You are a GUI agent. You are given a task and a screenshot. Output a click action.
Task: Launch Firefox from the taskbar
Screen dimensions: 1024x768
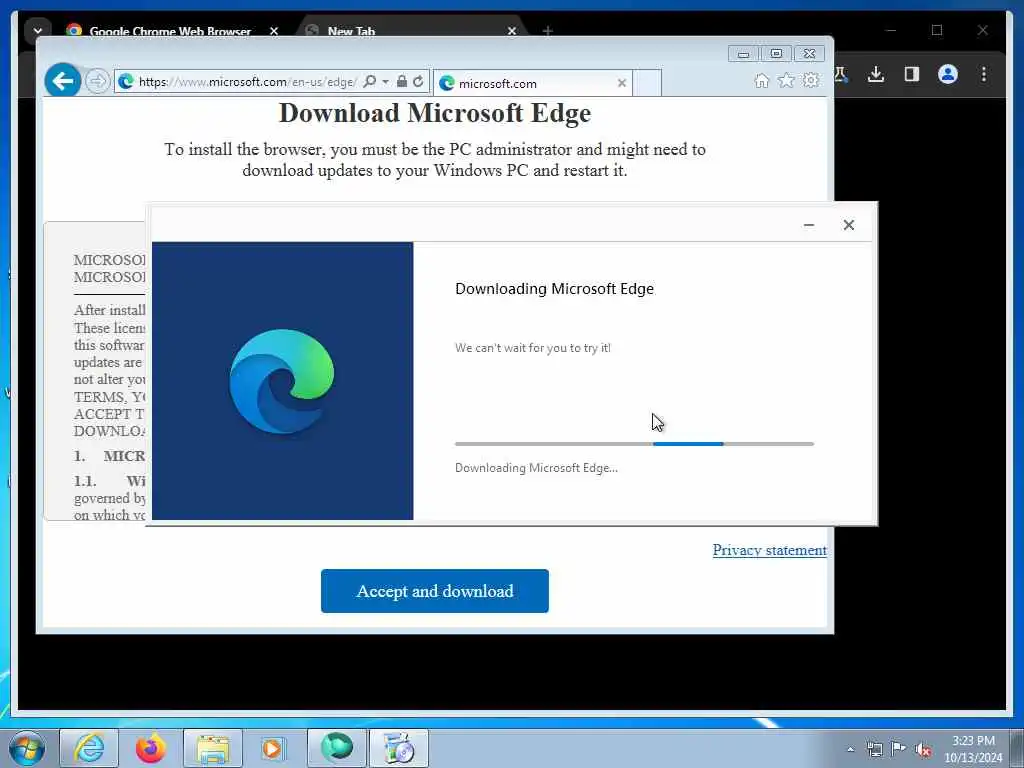(151, 748)
